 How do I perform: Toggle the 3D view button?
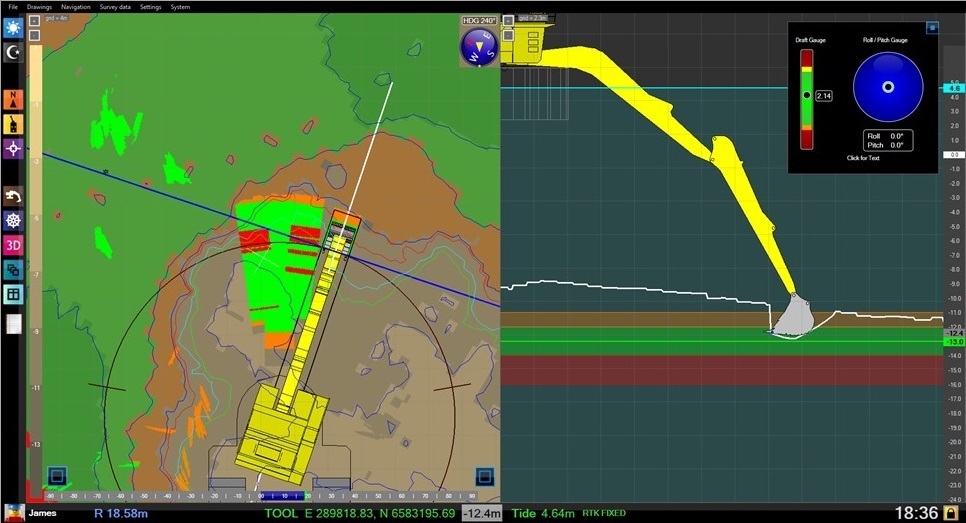click(x=13, y=245)
